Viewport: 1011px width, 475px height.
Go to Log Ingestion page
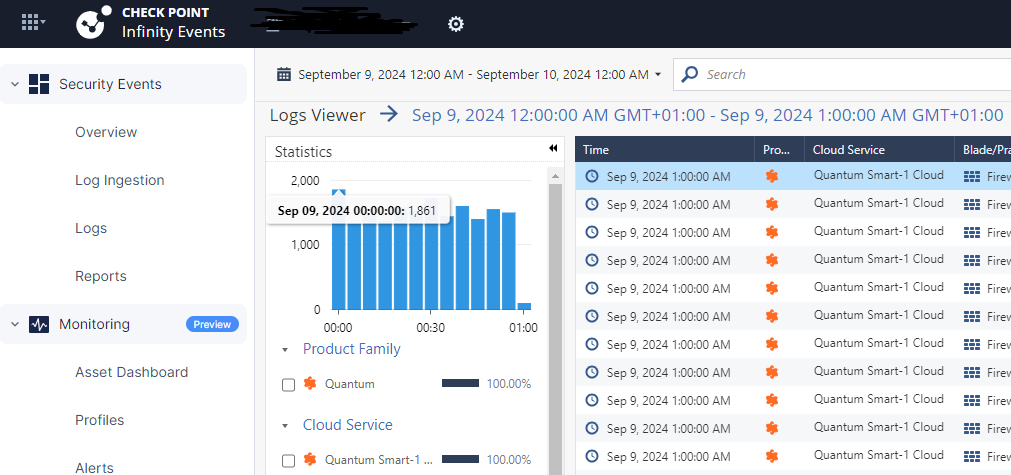[119, 180]
